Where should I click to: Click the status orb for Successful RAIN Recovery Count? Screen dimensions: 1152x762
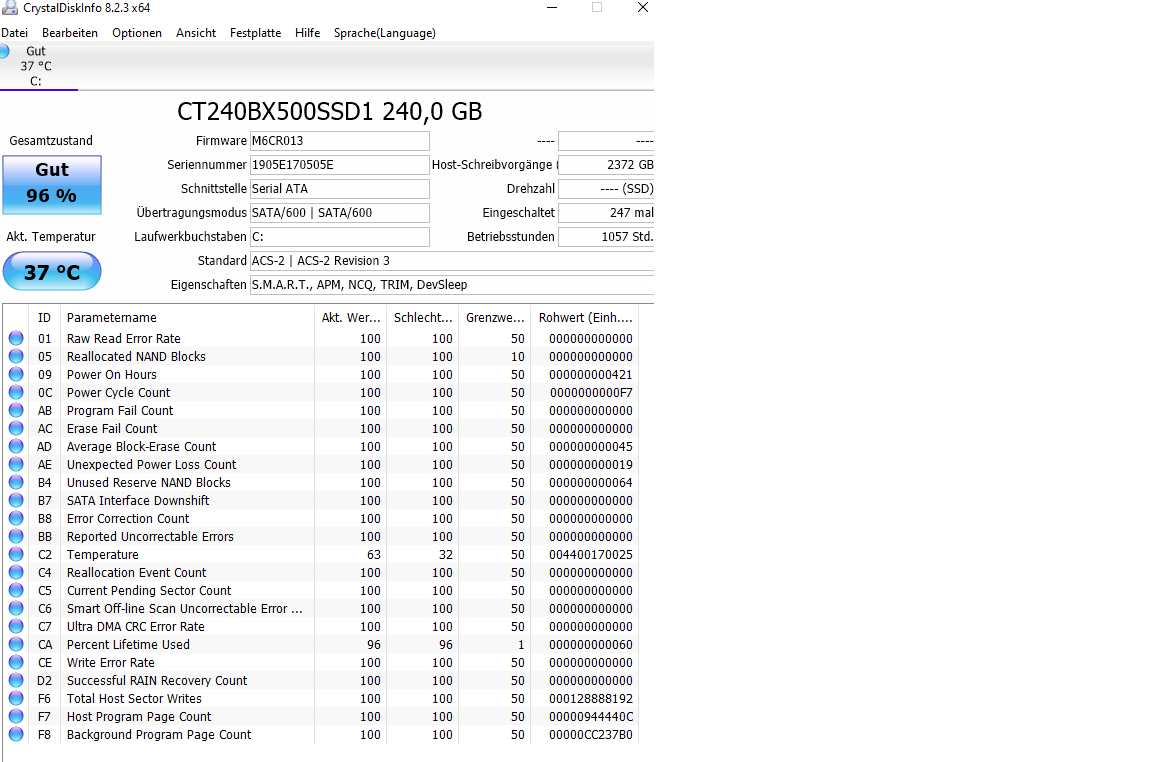point(16,680)
